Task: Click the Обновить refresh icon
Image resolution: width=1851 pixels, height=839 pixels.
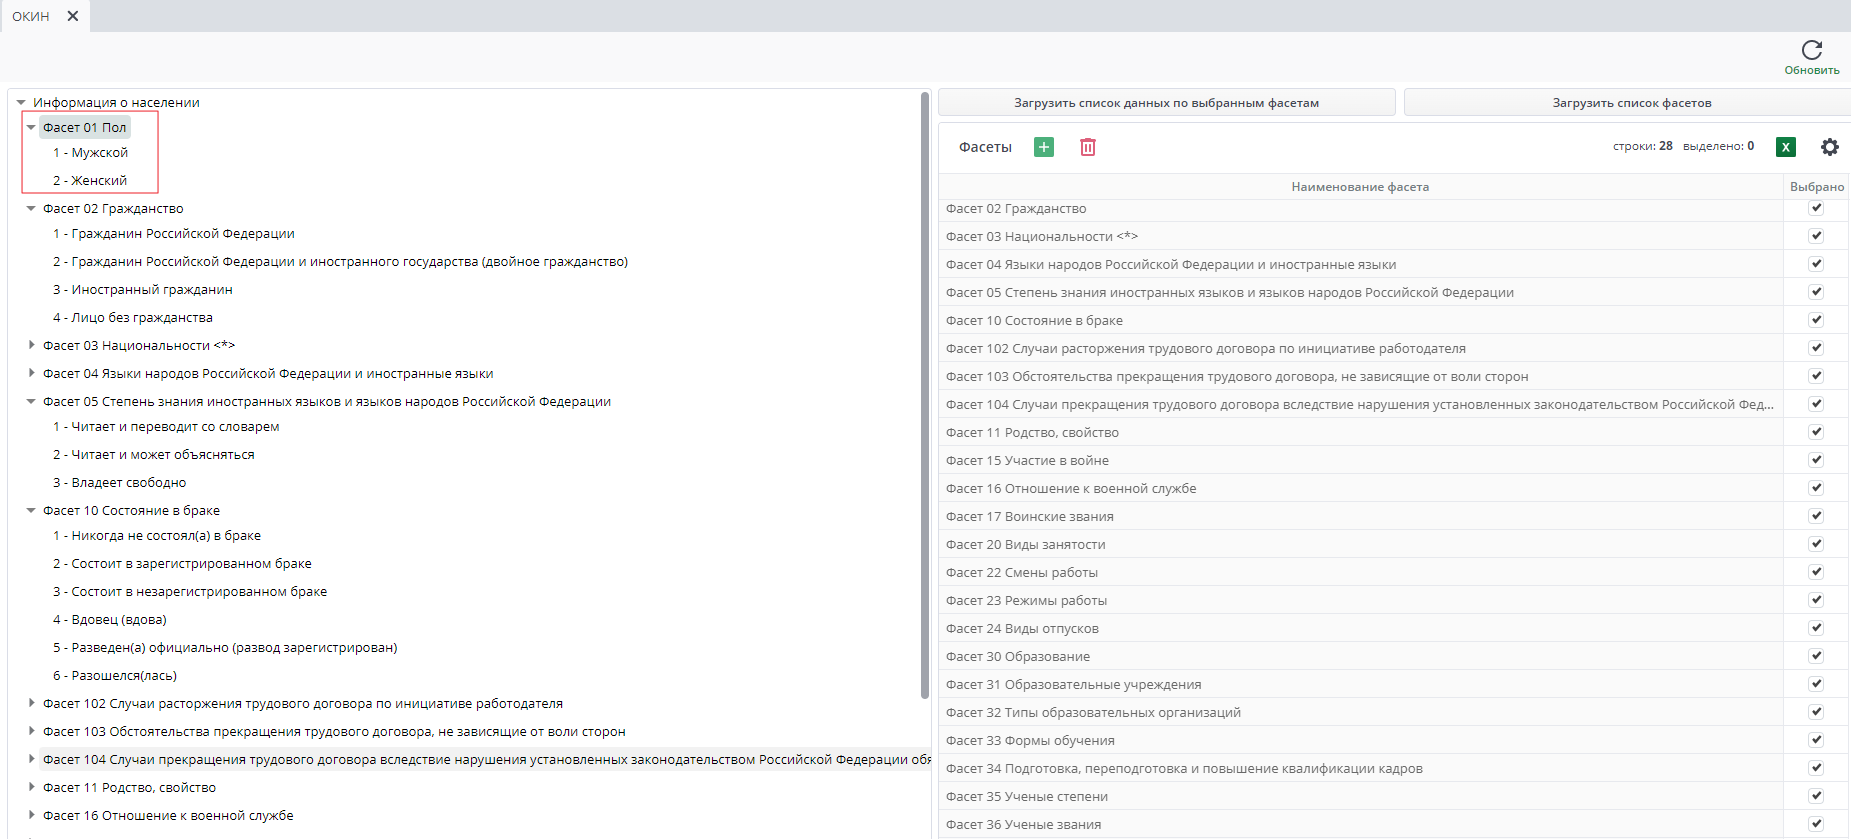Action: point(1811,51)
